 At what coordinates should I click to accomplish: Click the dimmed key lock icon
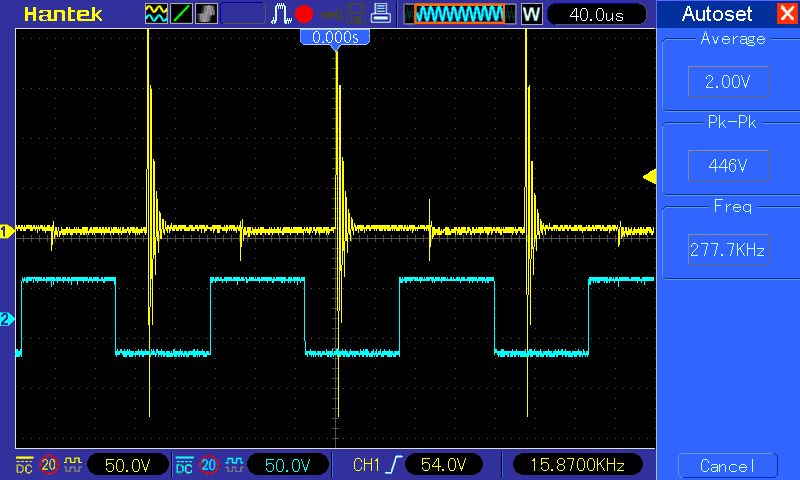coord(331,15)
